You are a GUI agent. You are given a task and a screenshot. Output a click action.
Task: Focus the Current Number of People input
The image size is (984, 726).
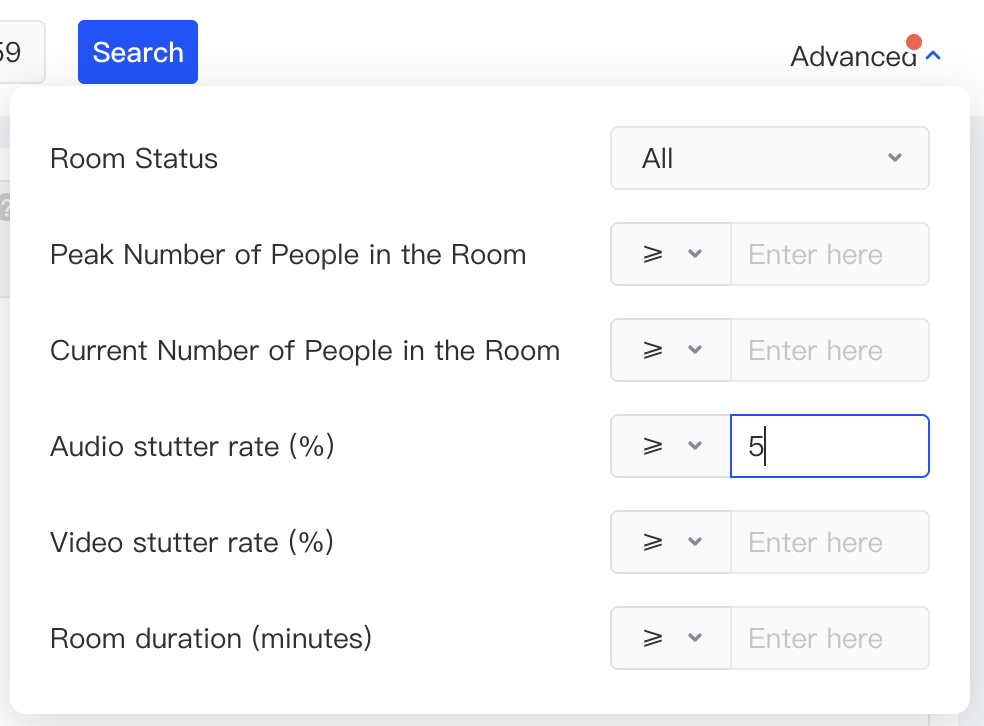pyautogui.click(x=829, y=350)
